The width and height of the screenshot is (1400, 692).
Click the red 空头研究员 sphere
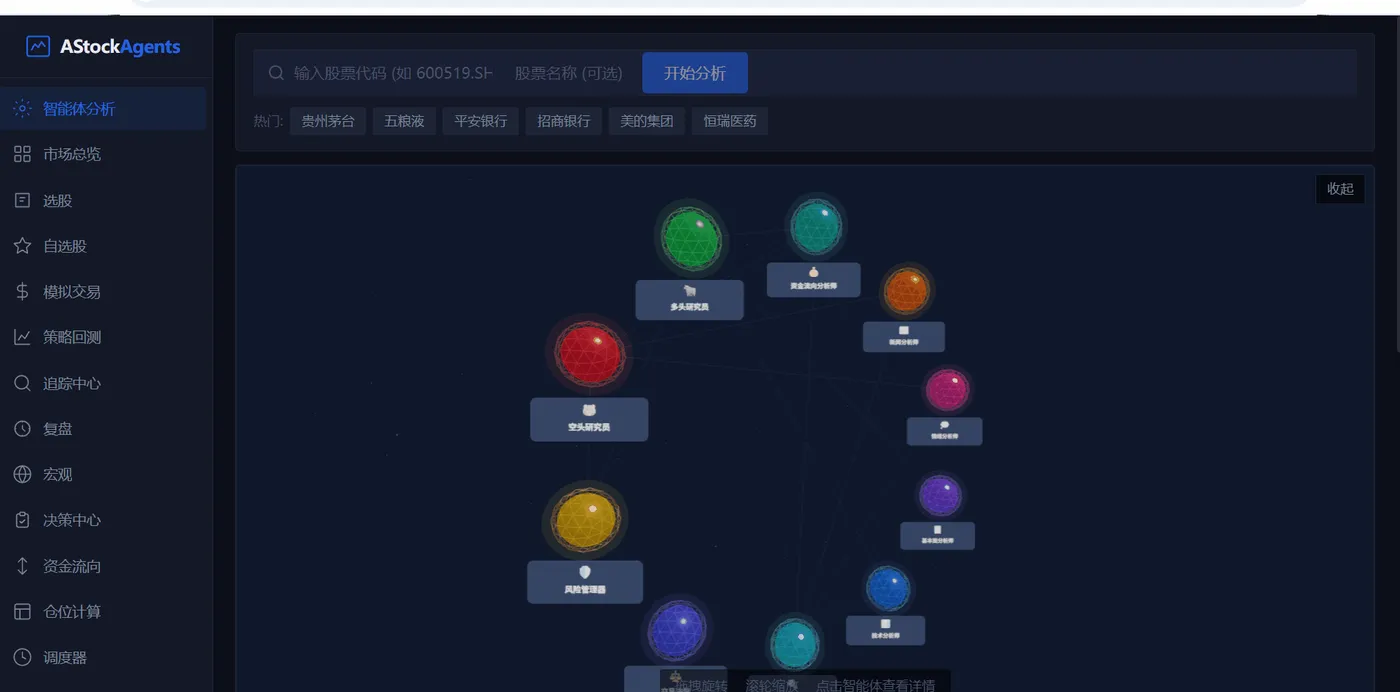[x=590, y=354]
